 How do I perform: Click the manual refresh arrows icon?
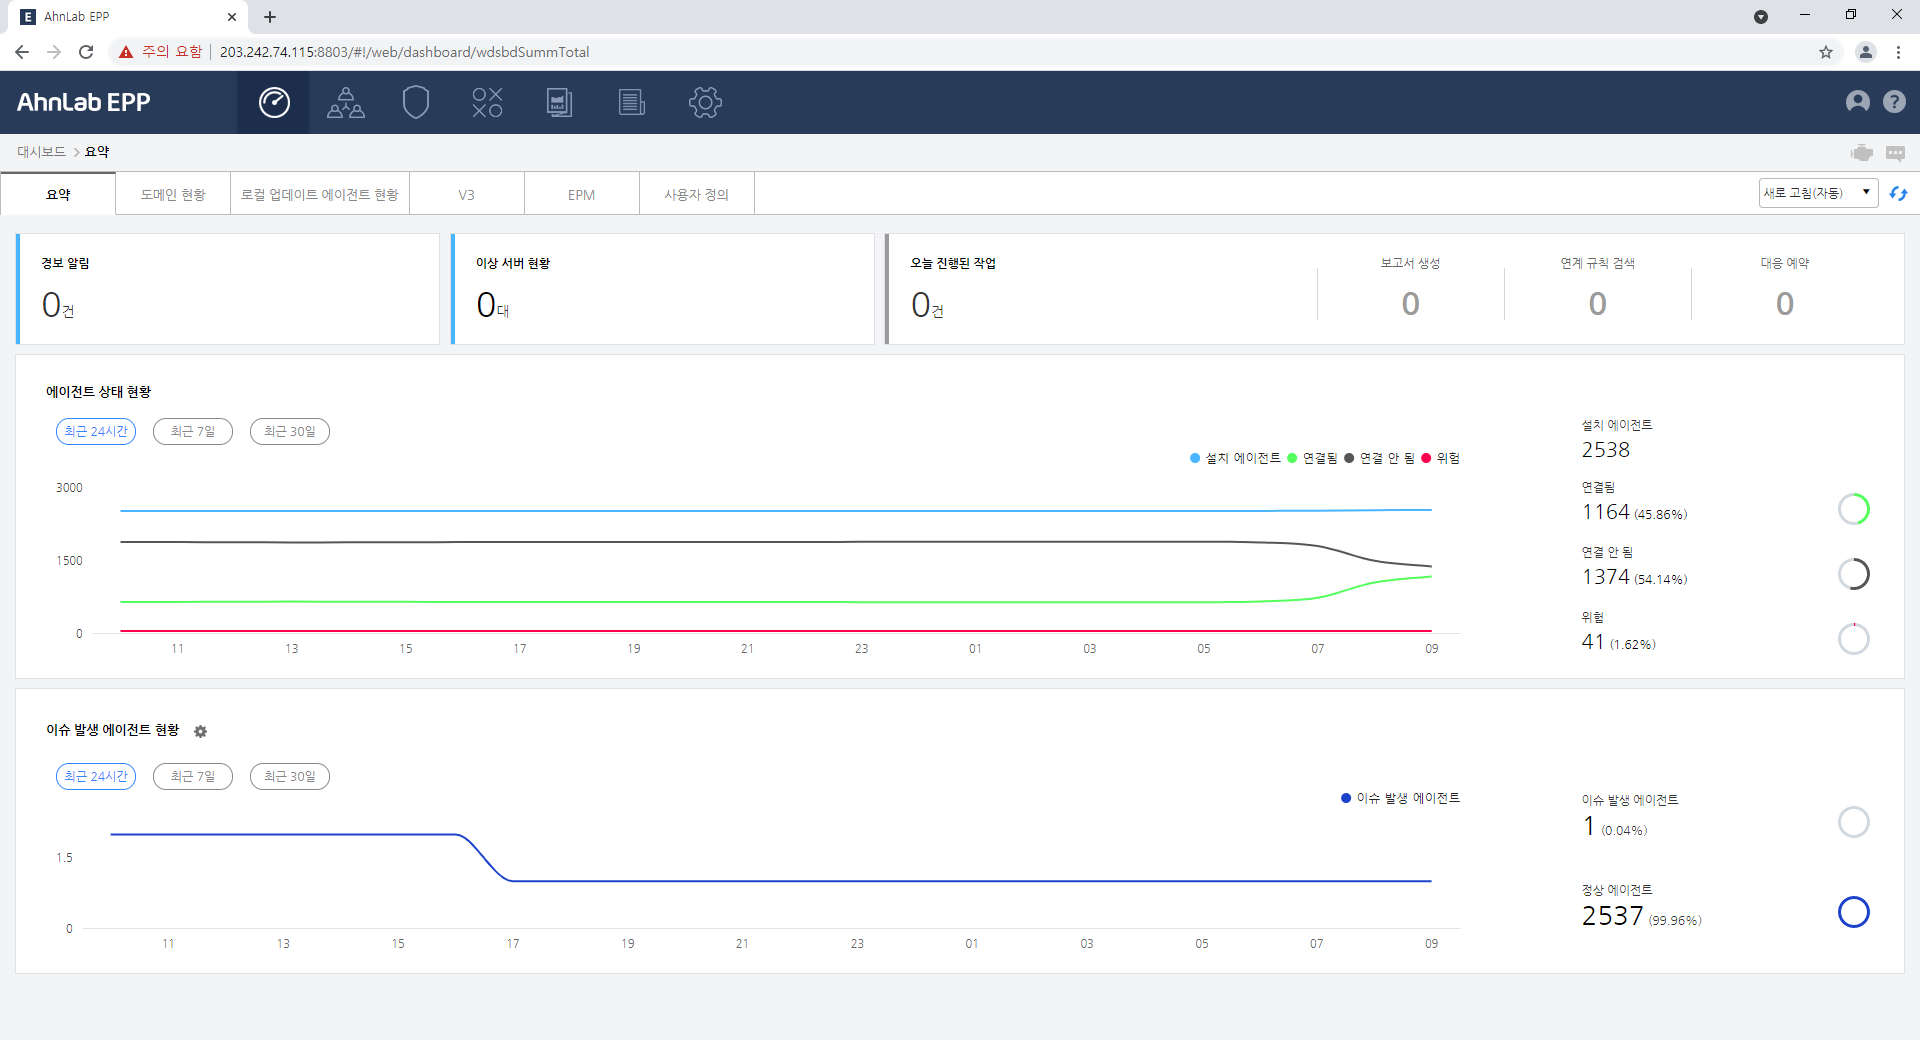point(1898,193)
